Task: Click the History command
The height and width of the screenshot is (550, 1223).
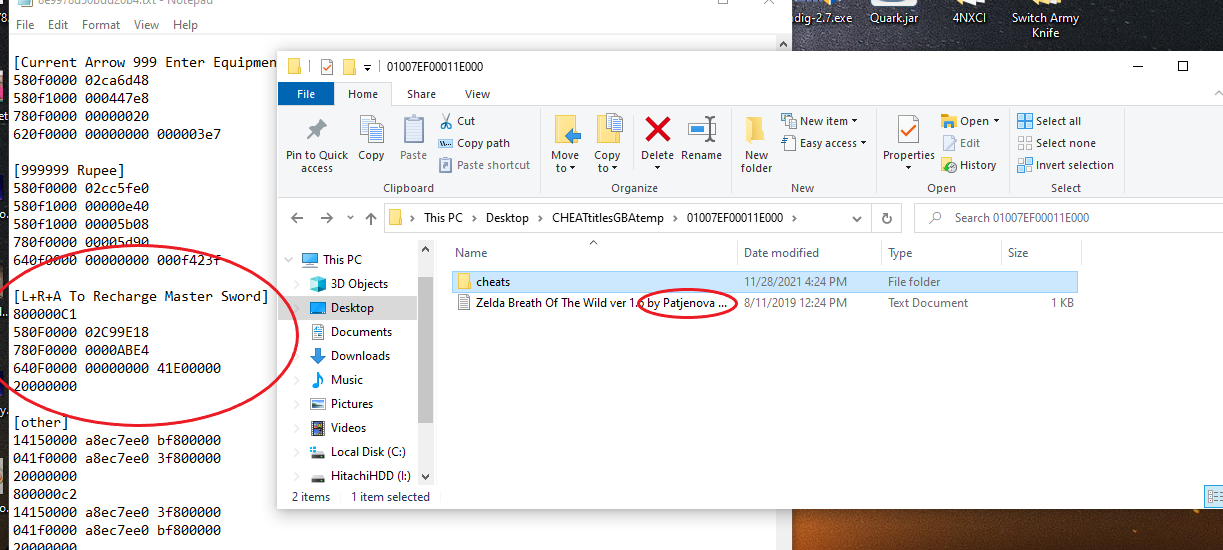Action: pyautogui.click(x=969, y=165)
